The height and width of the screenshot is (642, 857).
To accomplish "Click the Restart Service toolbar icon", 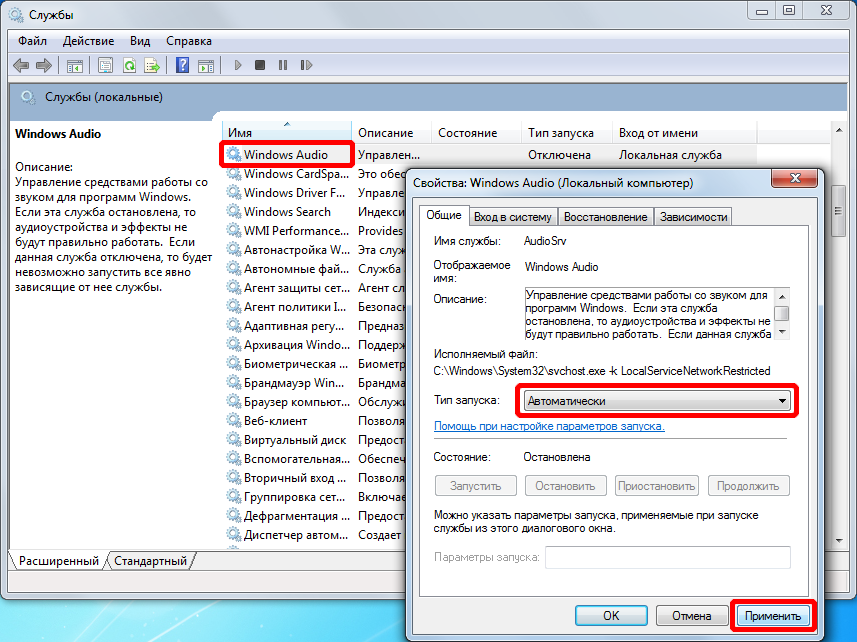I will [x=306, y=66].
